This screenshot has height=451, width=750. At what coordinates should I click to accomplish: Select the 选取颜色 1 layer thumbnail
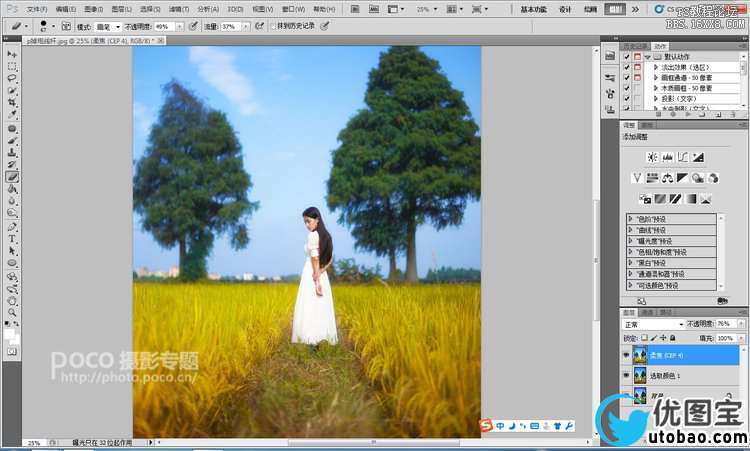pyautogui.click(x=640, y=376)
